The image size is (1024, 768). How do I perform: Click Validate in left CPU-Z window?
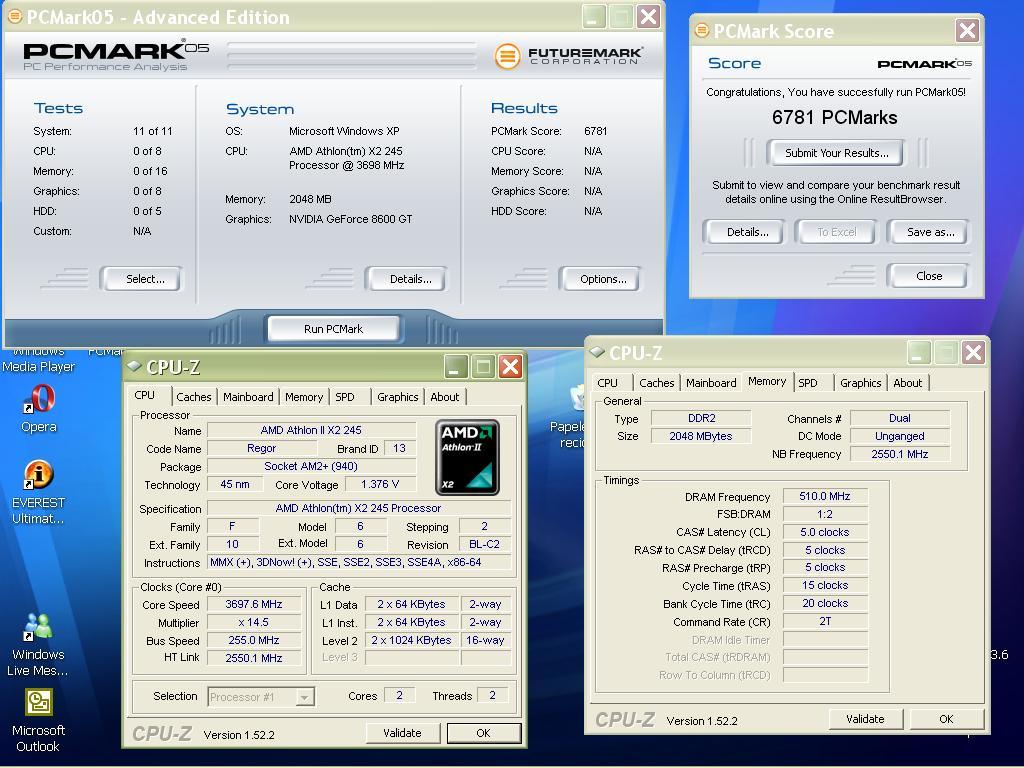(402, 733)
